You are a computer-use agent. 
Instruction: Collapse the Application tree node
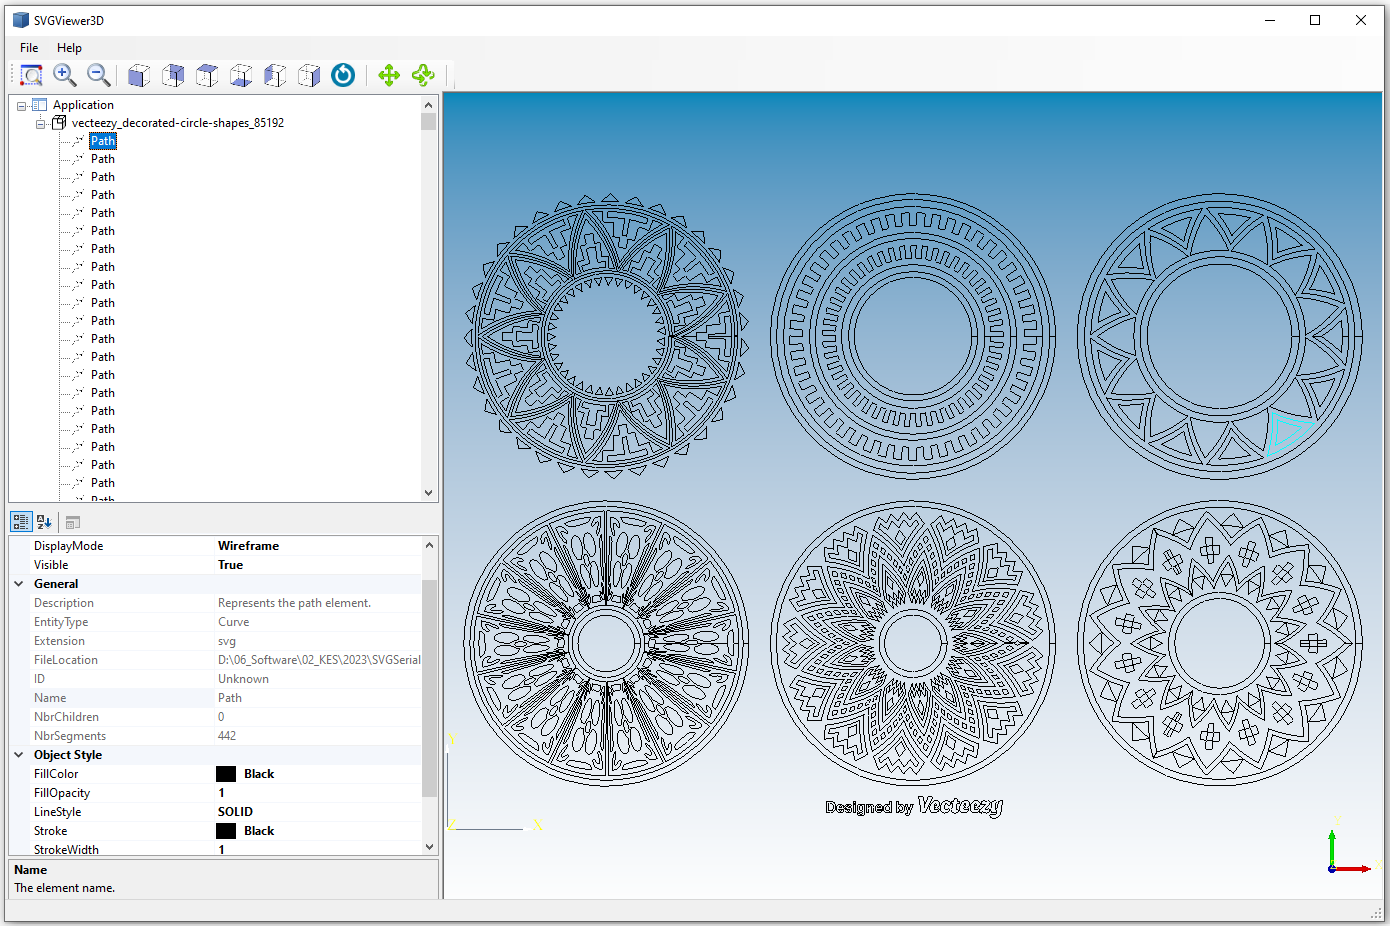click(21, 106)
